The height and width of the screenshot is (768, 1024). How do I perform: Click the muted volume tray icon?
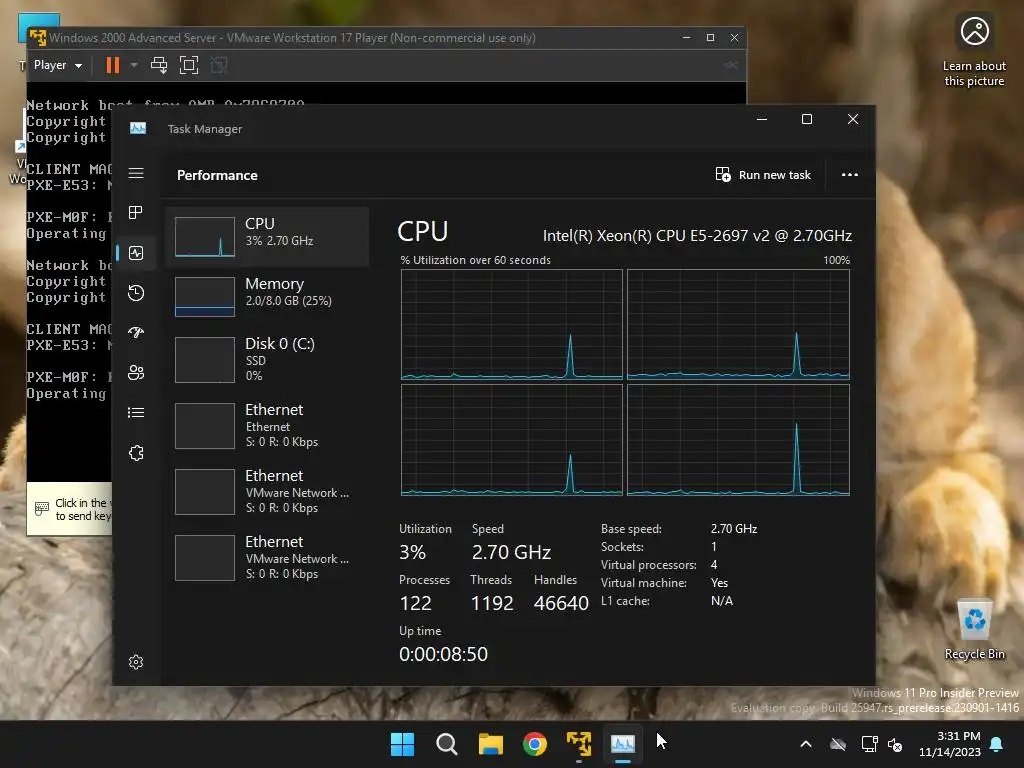point(895,744)
